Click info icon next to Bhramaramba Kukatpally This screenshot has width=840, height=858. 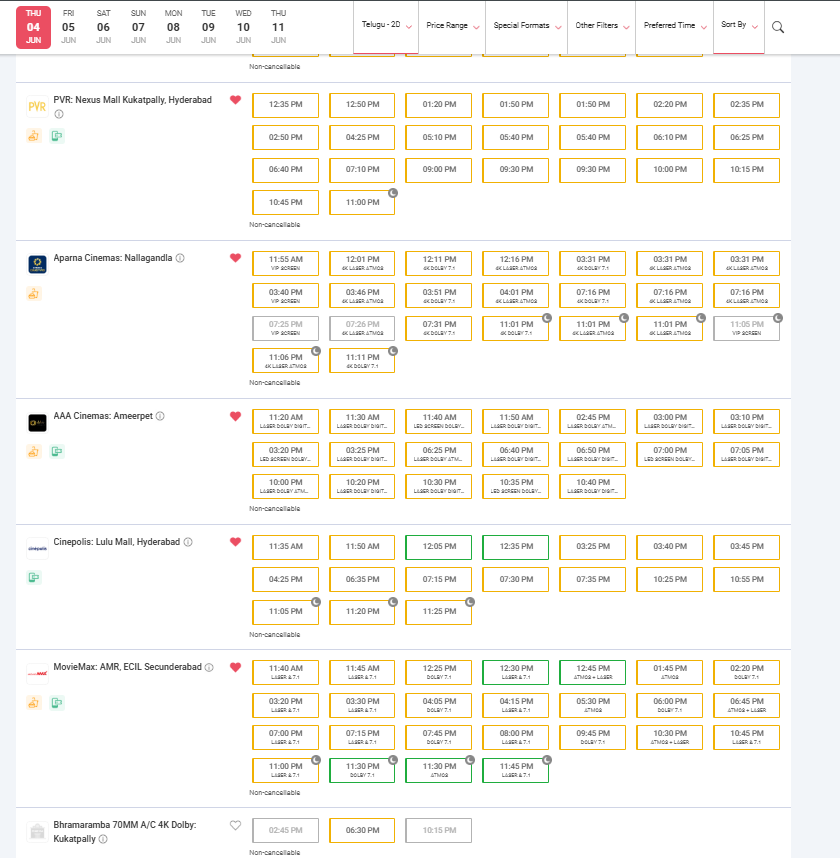[103, 839]
